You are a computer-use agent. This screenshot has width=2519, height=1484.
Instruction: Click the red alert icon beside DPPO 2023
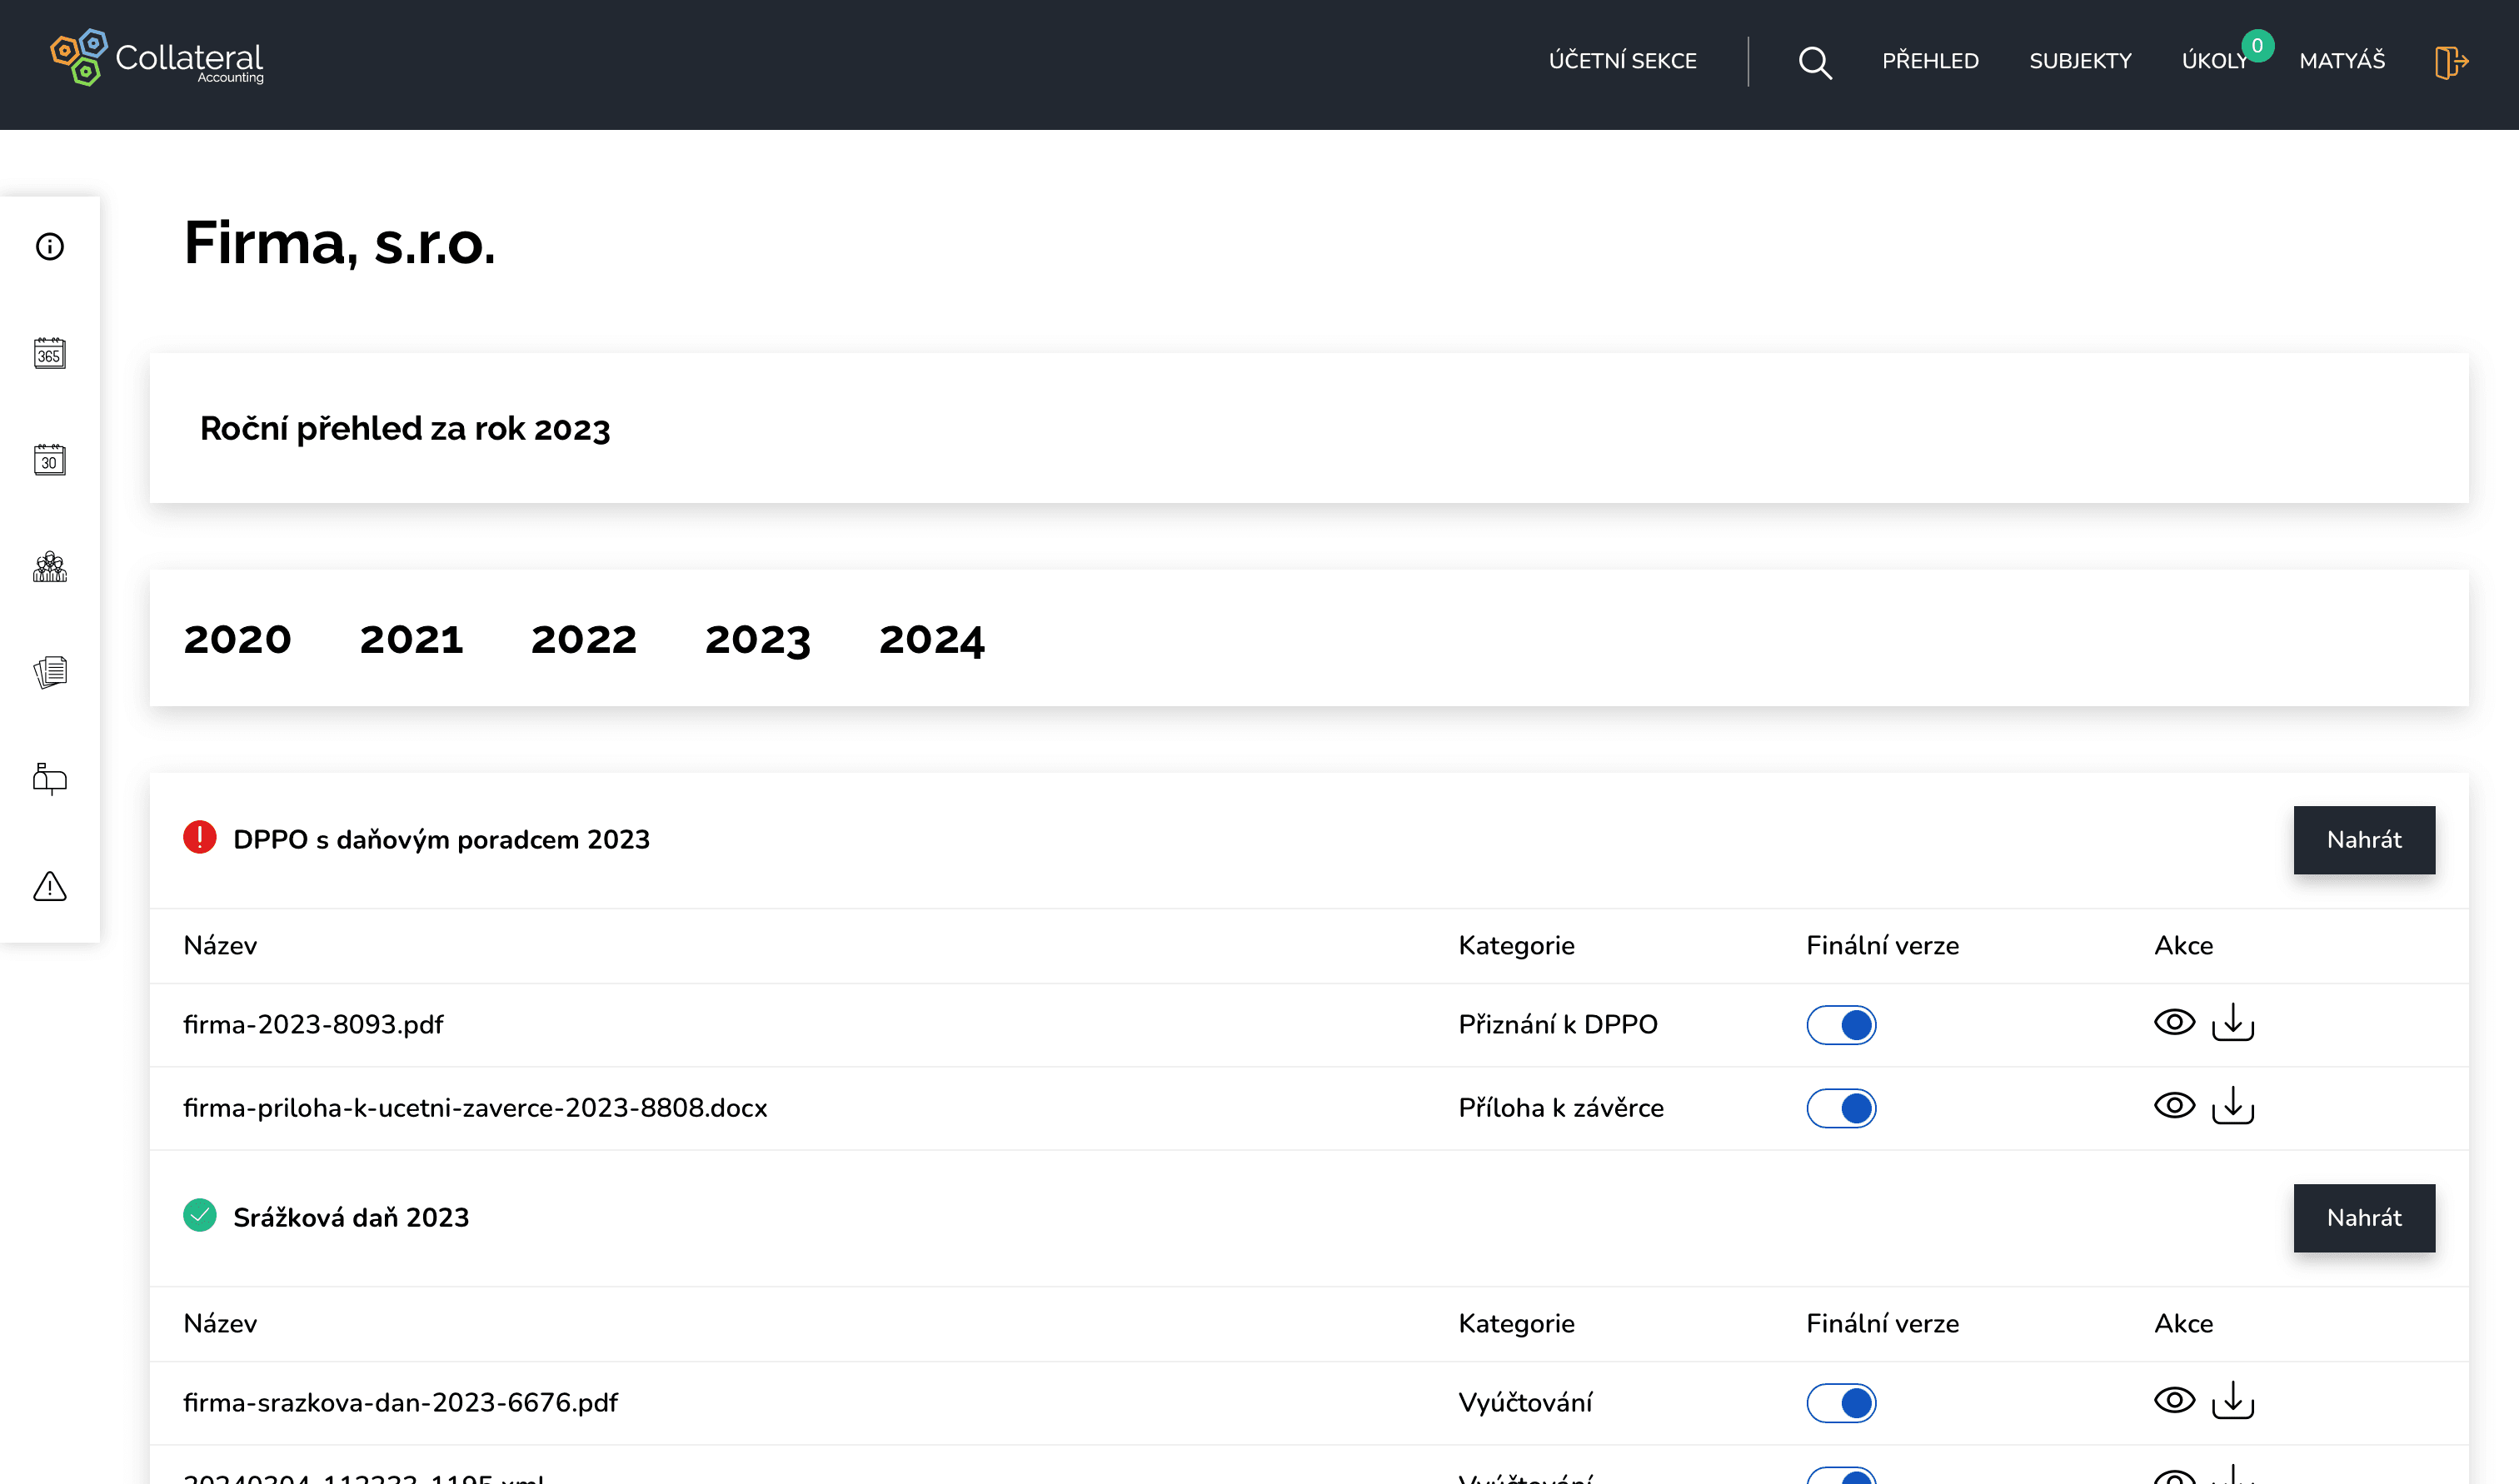pyautogui.click(x=200, y=838)
